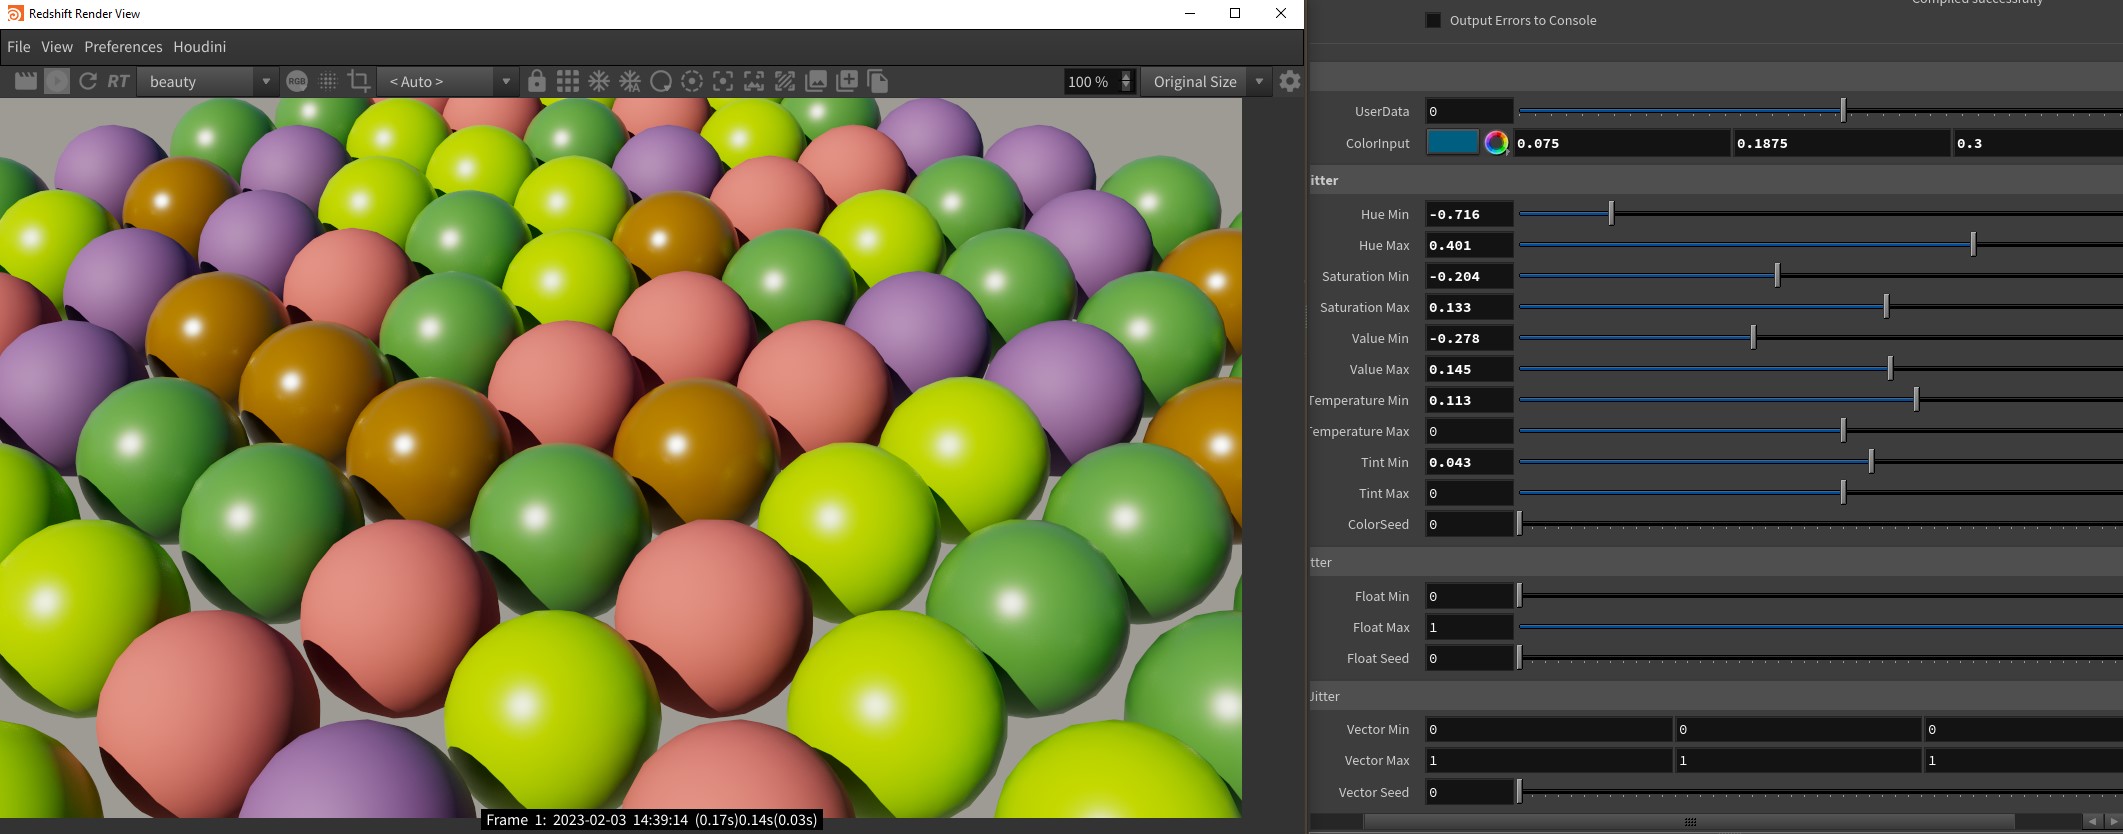Screen dimensions: 2123x834
Task: Click the Tint Max label
Action: click(x=1383, y=493)
